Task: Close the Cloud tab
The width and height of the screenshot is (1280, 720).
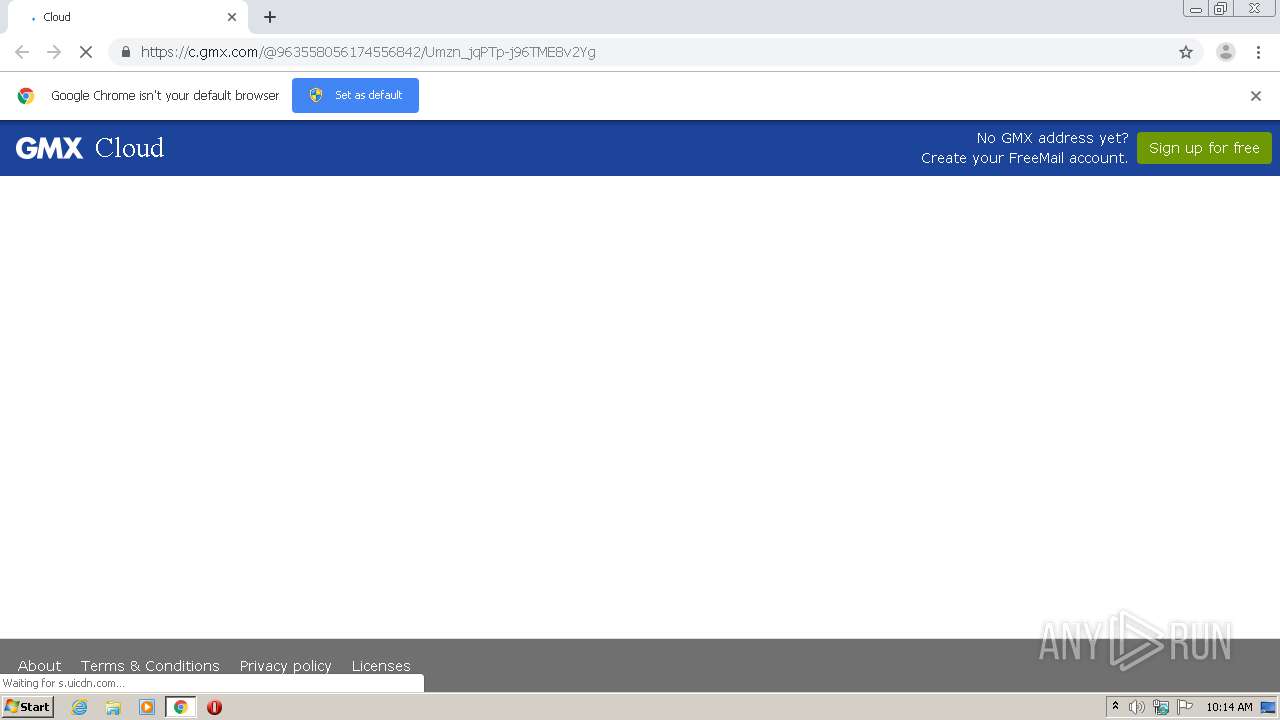Action: click(x=232, y=17)
